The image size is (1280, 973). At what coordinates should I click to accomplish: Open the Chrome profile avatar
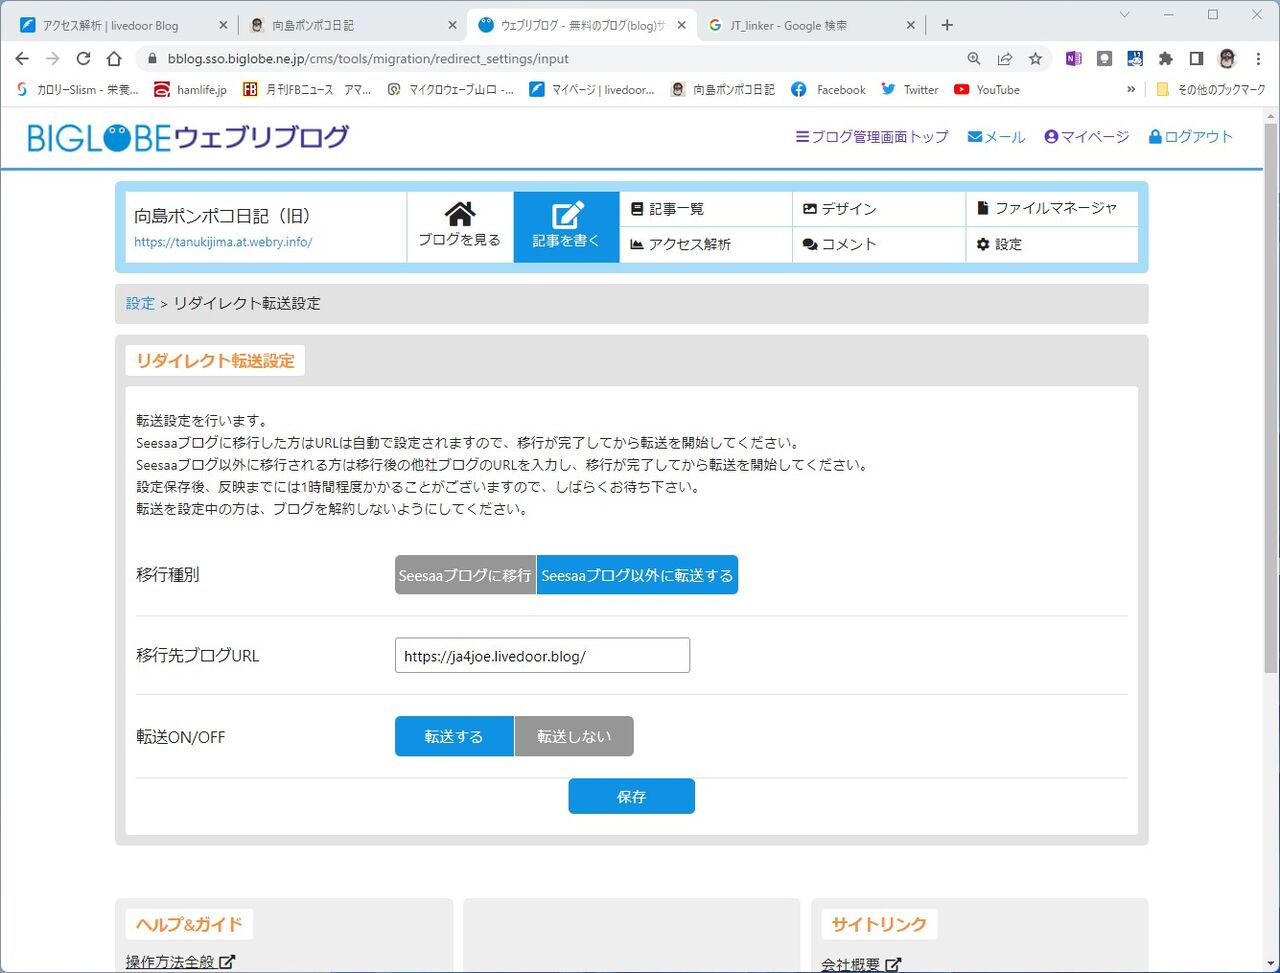pyautogui.click(x=1227, y=59)
